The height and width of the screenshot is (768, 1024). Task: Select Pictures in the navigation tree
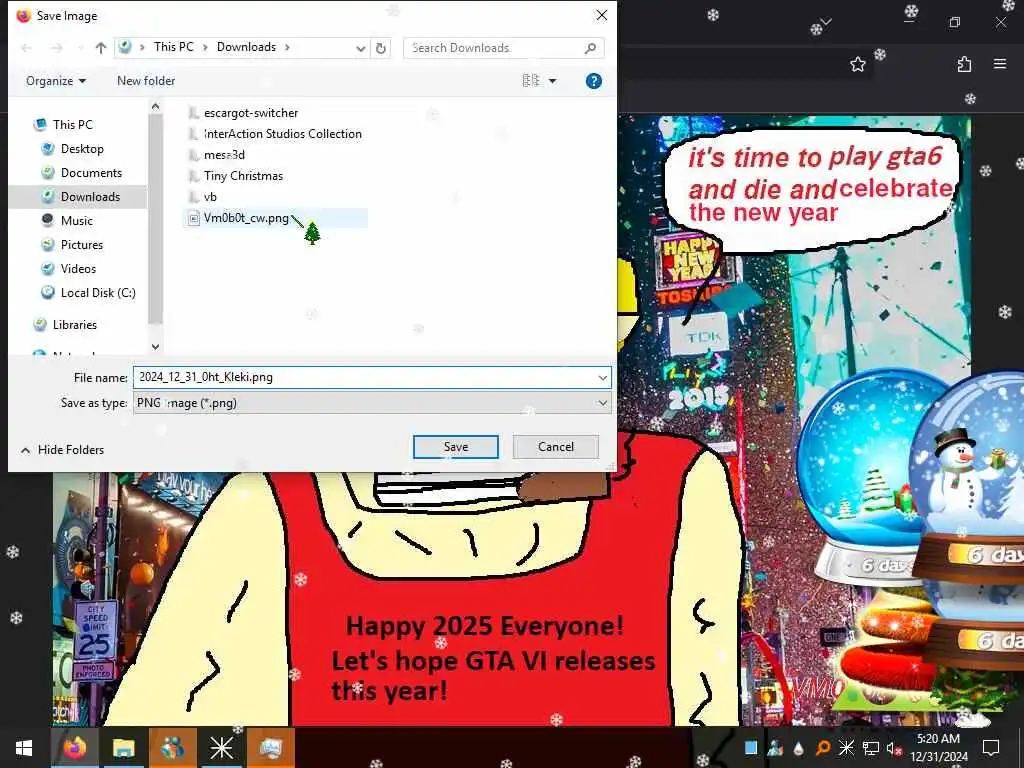click(82, 245)
